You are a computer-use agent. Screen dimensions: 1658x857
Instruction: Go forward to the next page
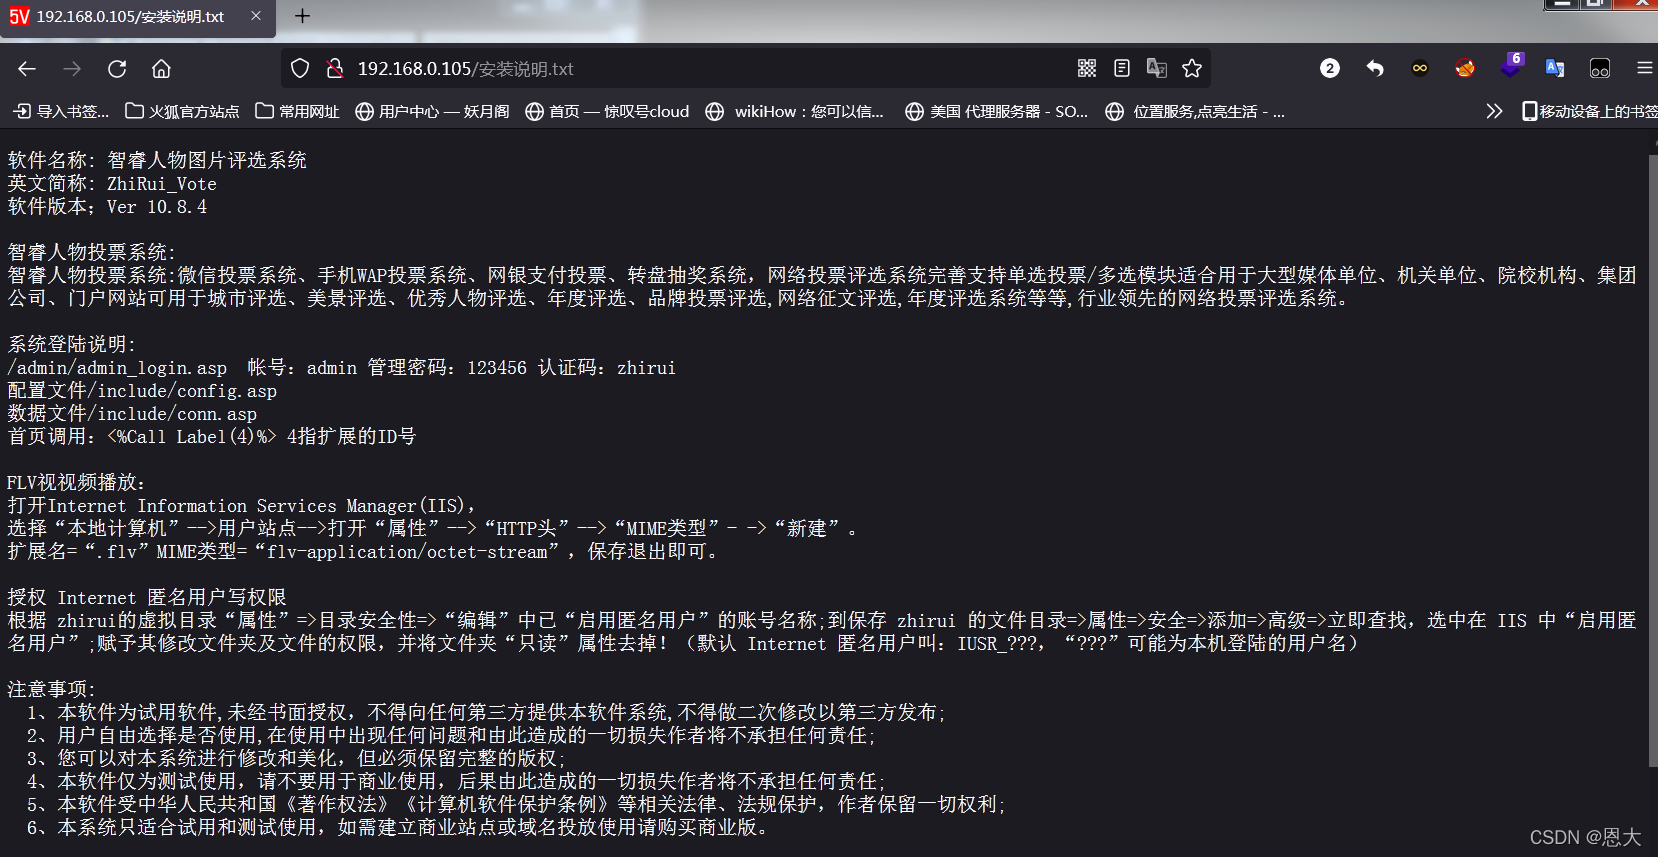[x=72, y=69]
